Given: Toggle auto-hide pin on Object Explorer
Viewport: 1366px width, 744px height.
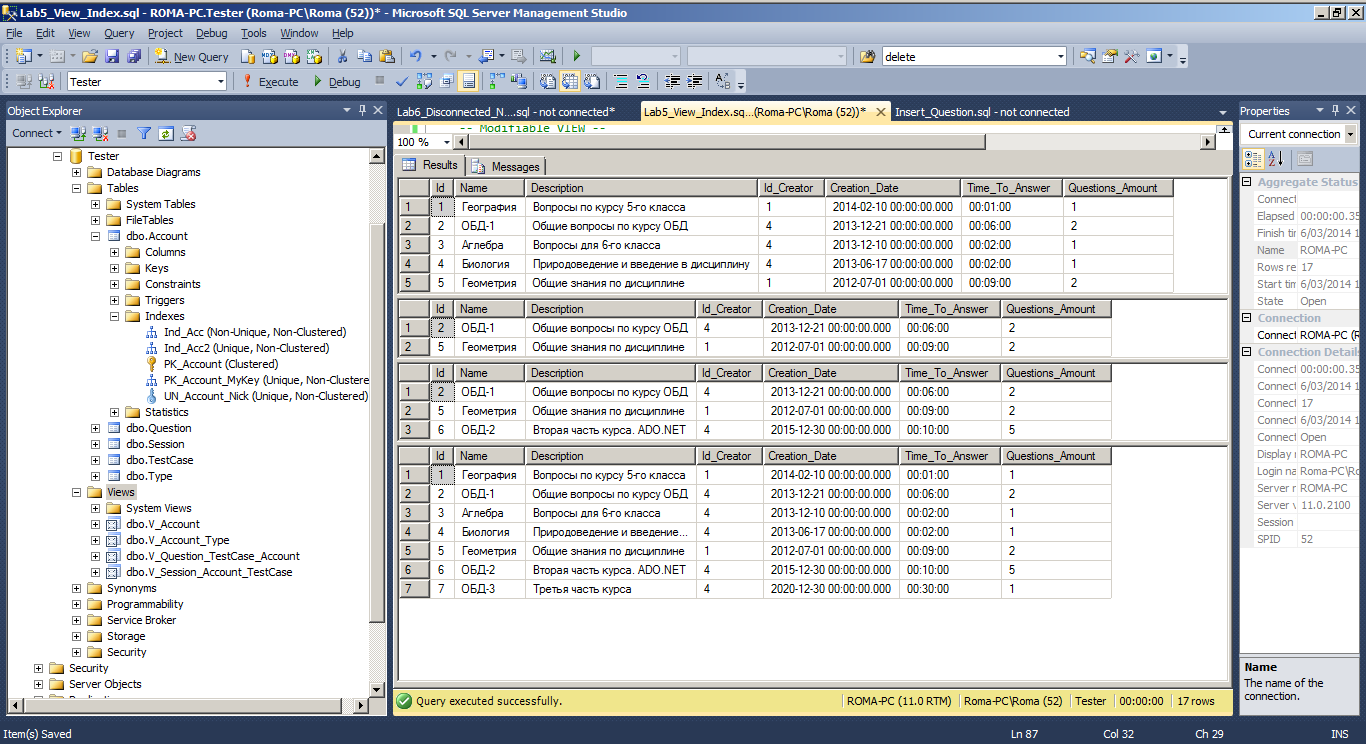Looking at the screenshot, I should pos(362,111).
